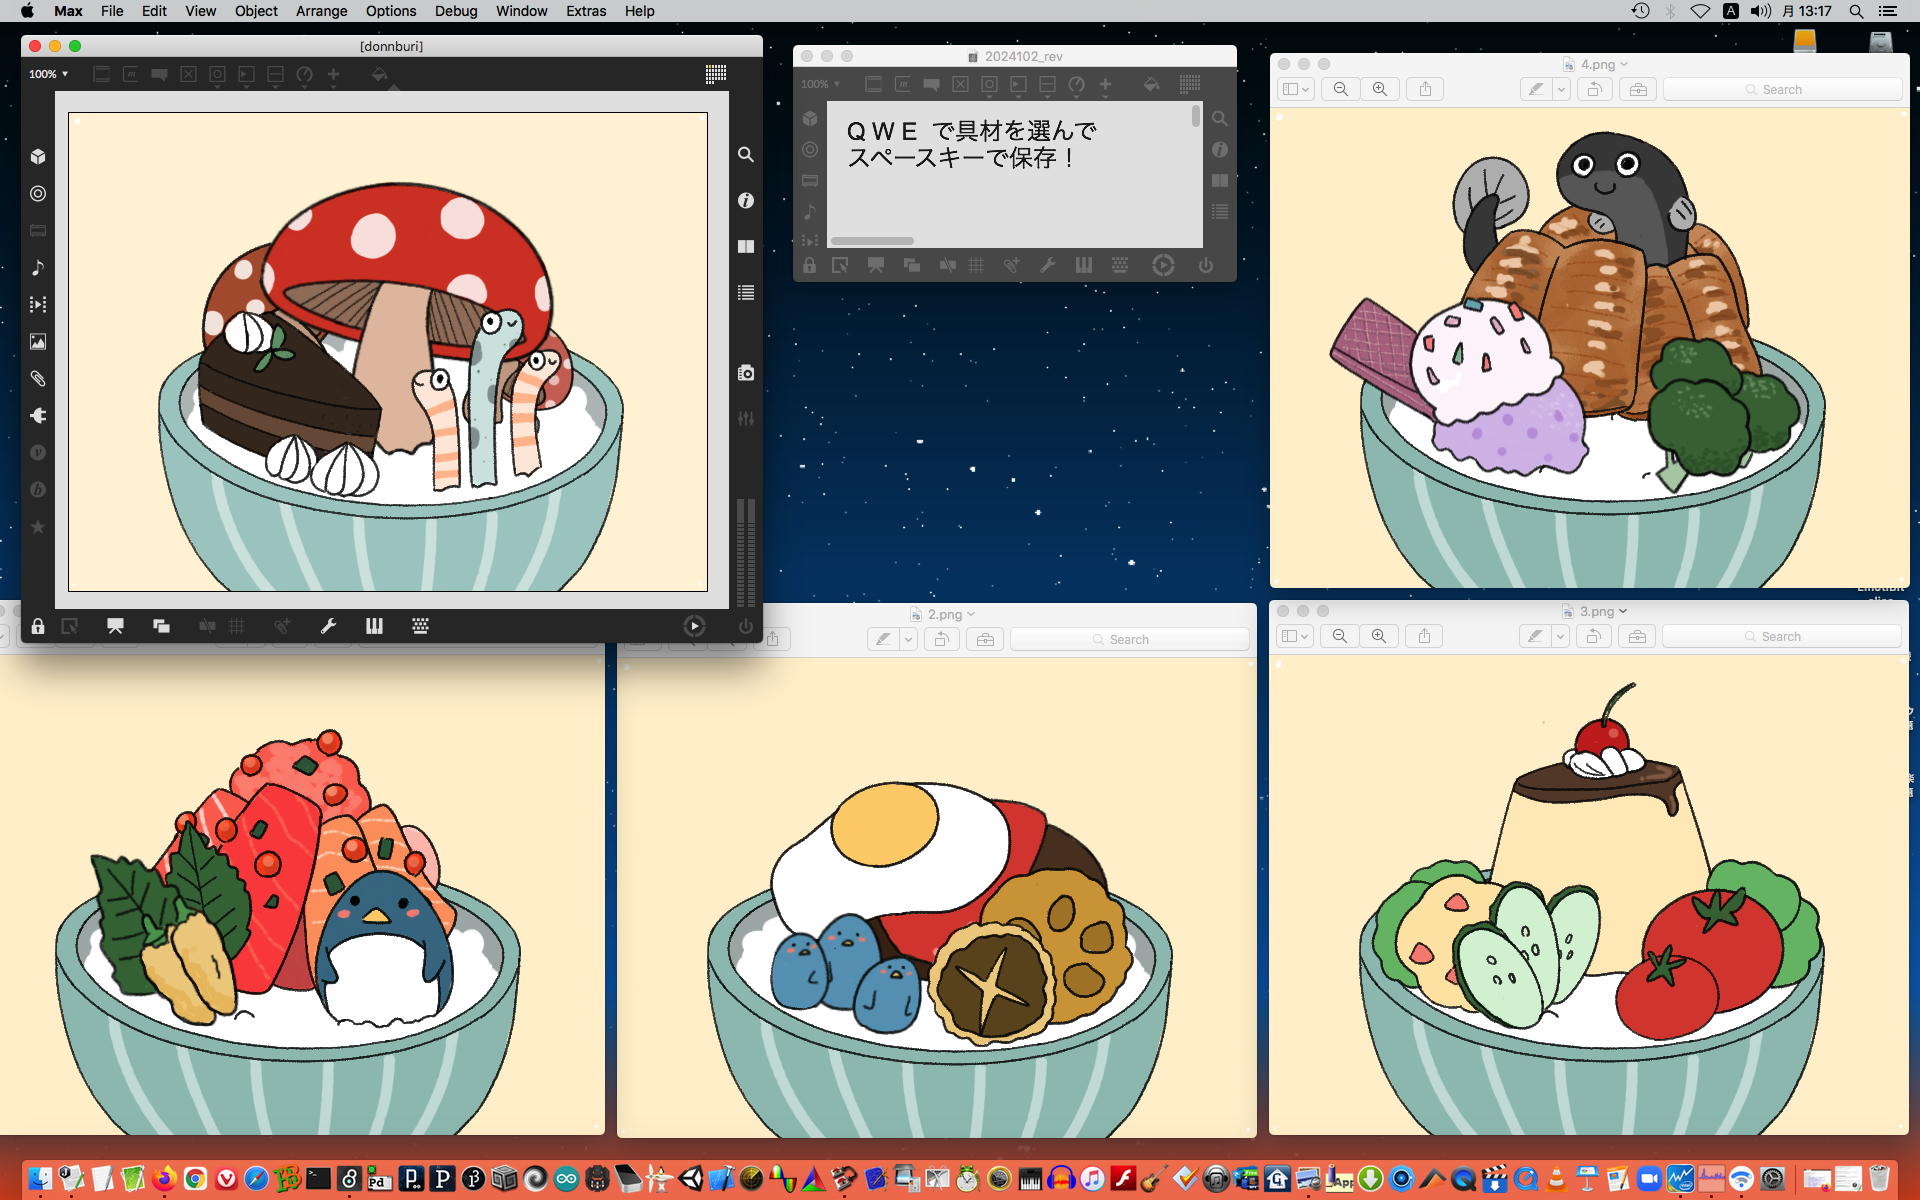Click the camera snapshots icon in donnburi
The width and height of the screenshot is (1920, 1200).
746,373
